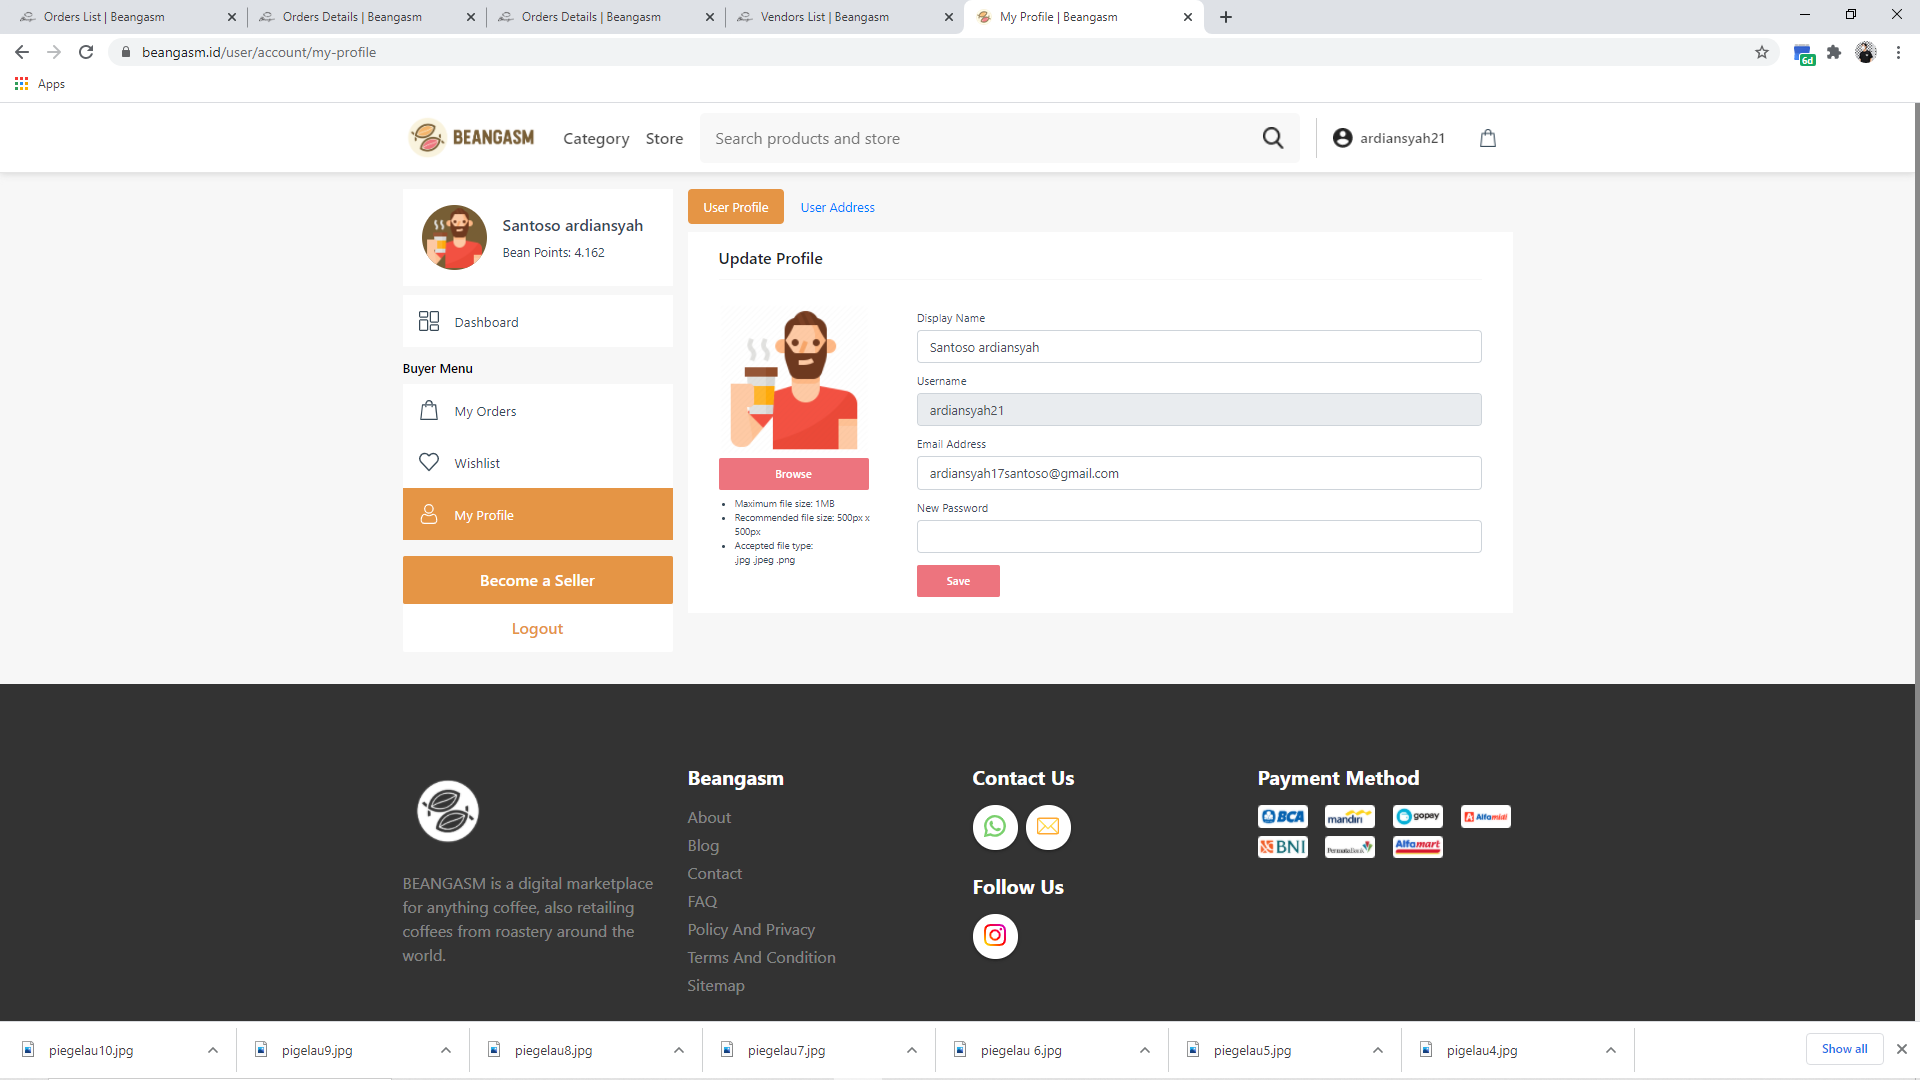Open Terms And Condition footer link
Viewport: 1920px width, 1080px height.
(761, 957)
